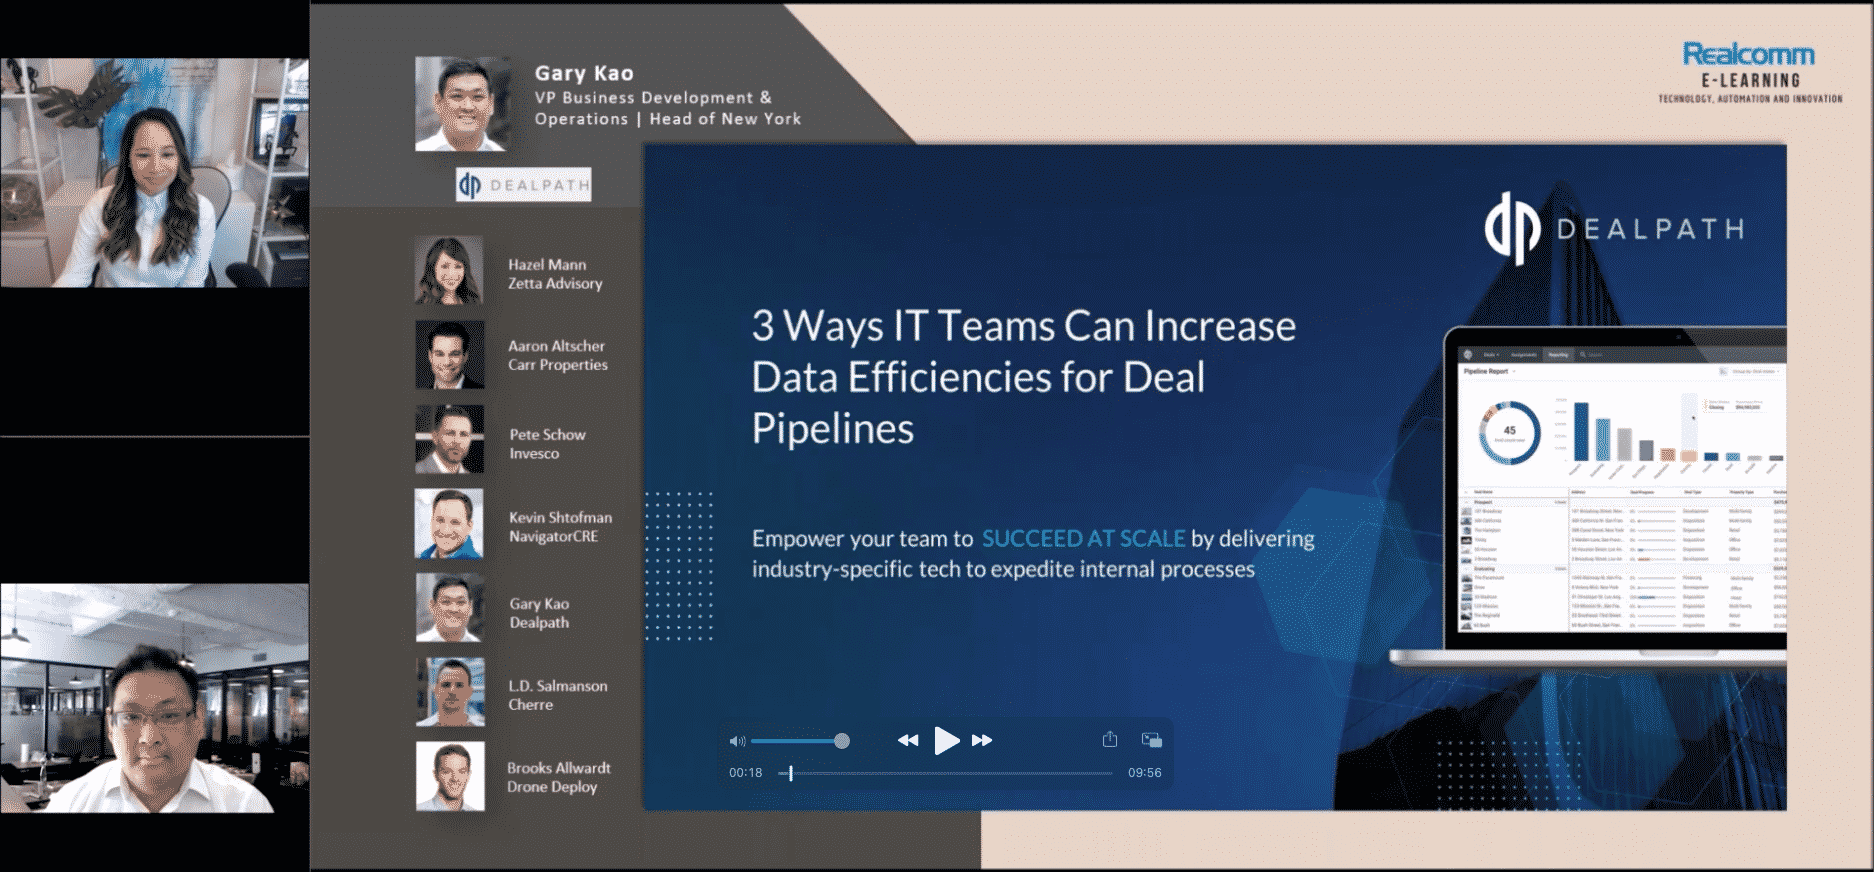1874x872 pixels.
Task: Click the Dealpath logo on the slide
Action: [1615, 229]
